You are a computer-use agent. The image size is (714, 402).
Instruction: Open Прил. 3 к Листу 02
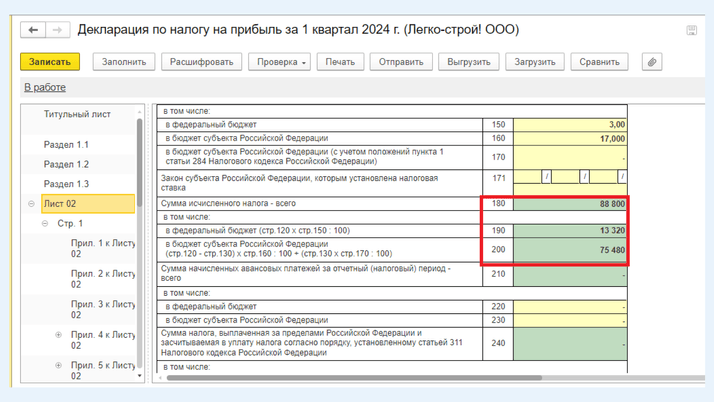click(103, 310)
